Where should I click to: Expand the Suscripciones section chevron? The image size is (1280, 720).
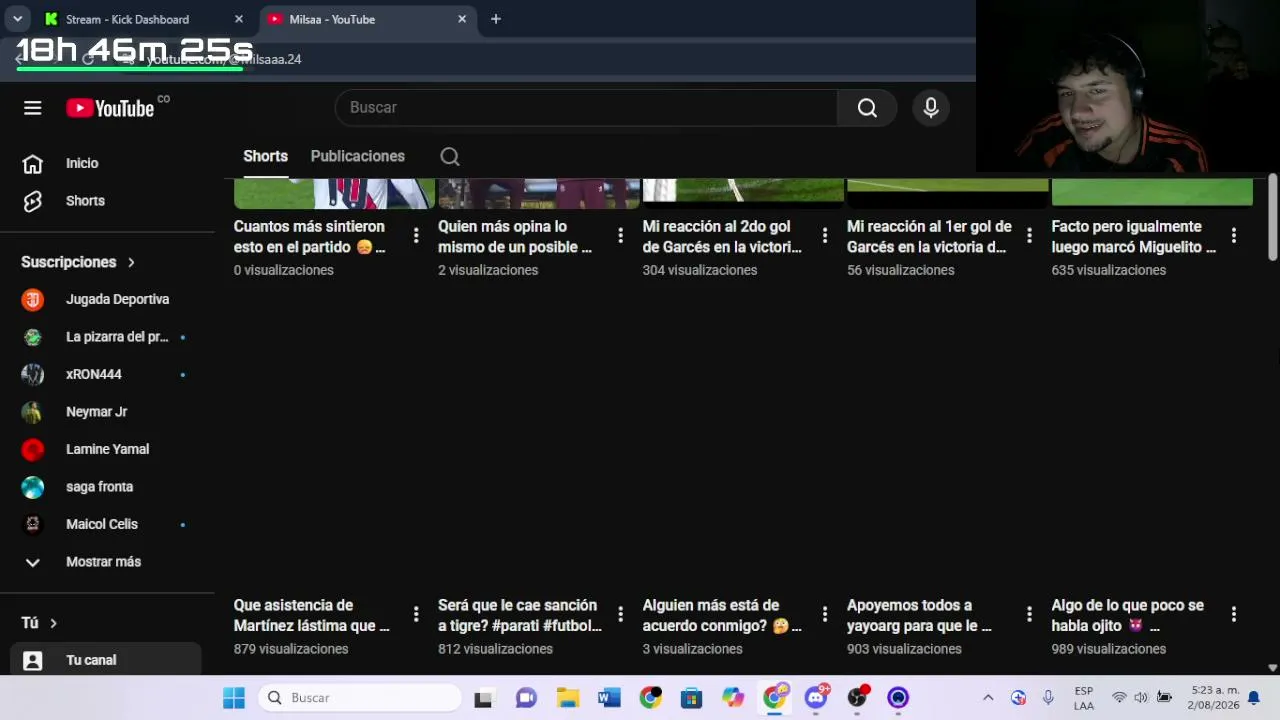(x=131, y=262)
